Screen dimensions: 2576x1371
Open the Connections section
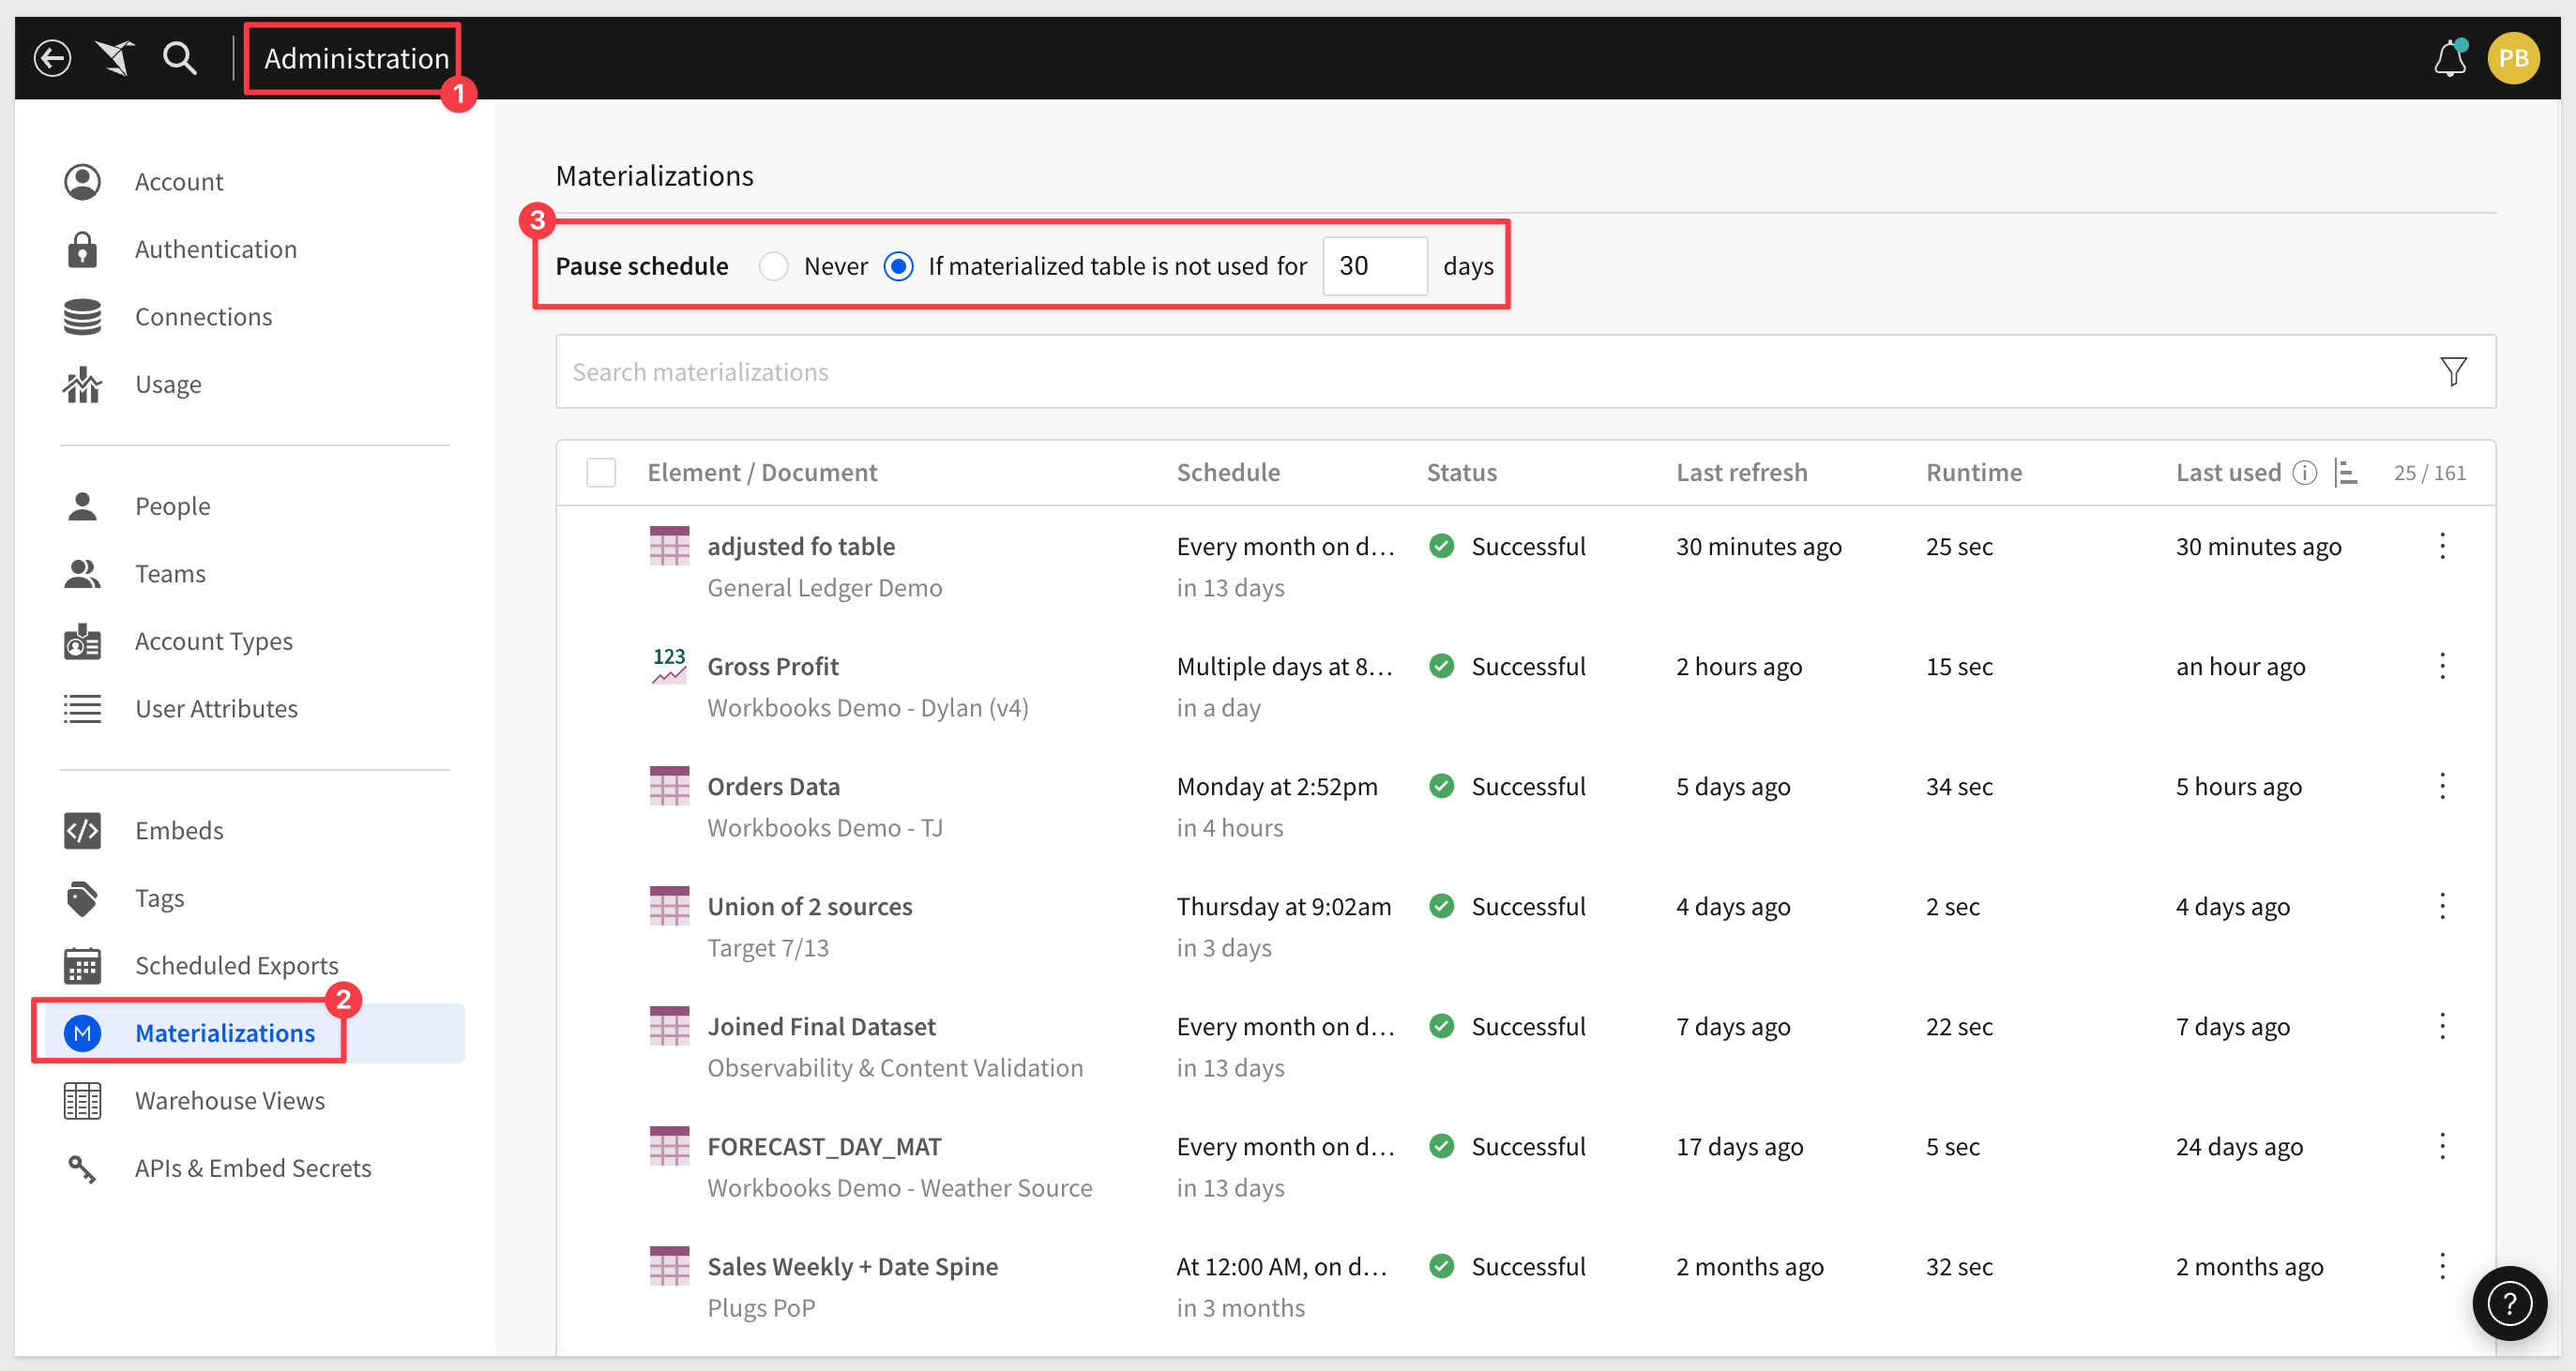click(203, 317)
